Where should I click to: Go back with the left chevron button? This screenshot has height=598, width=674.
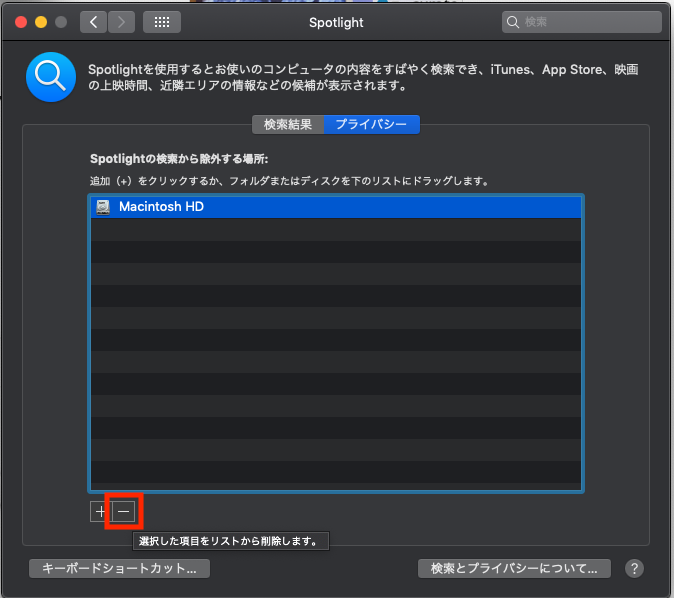[93, 22]
